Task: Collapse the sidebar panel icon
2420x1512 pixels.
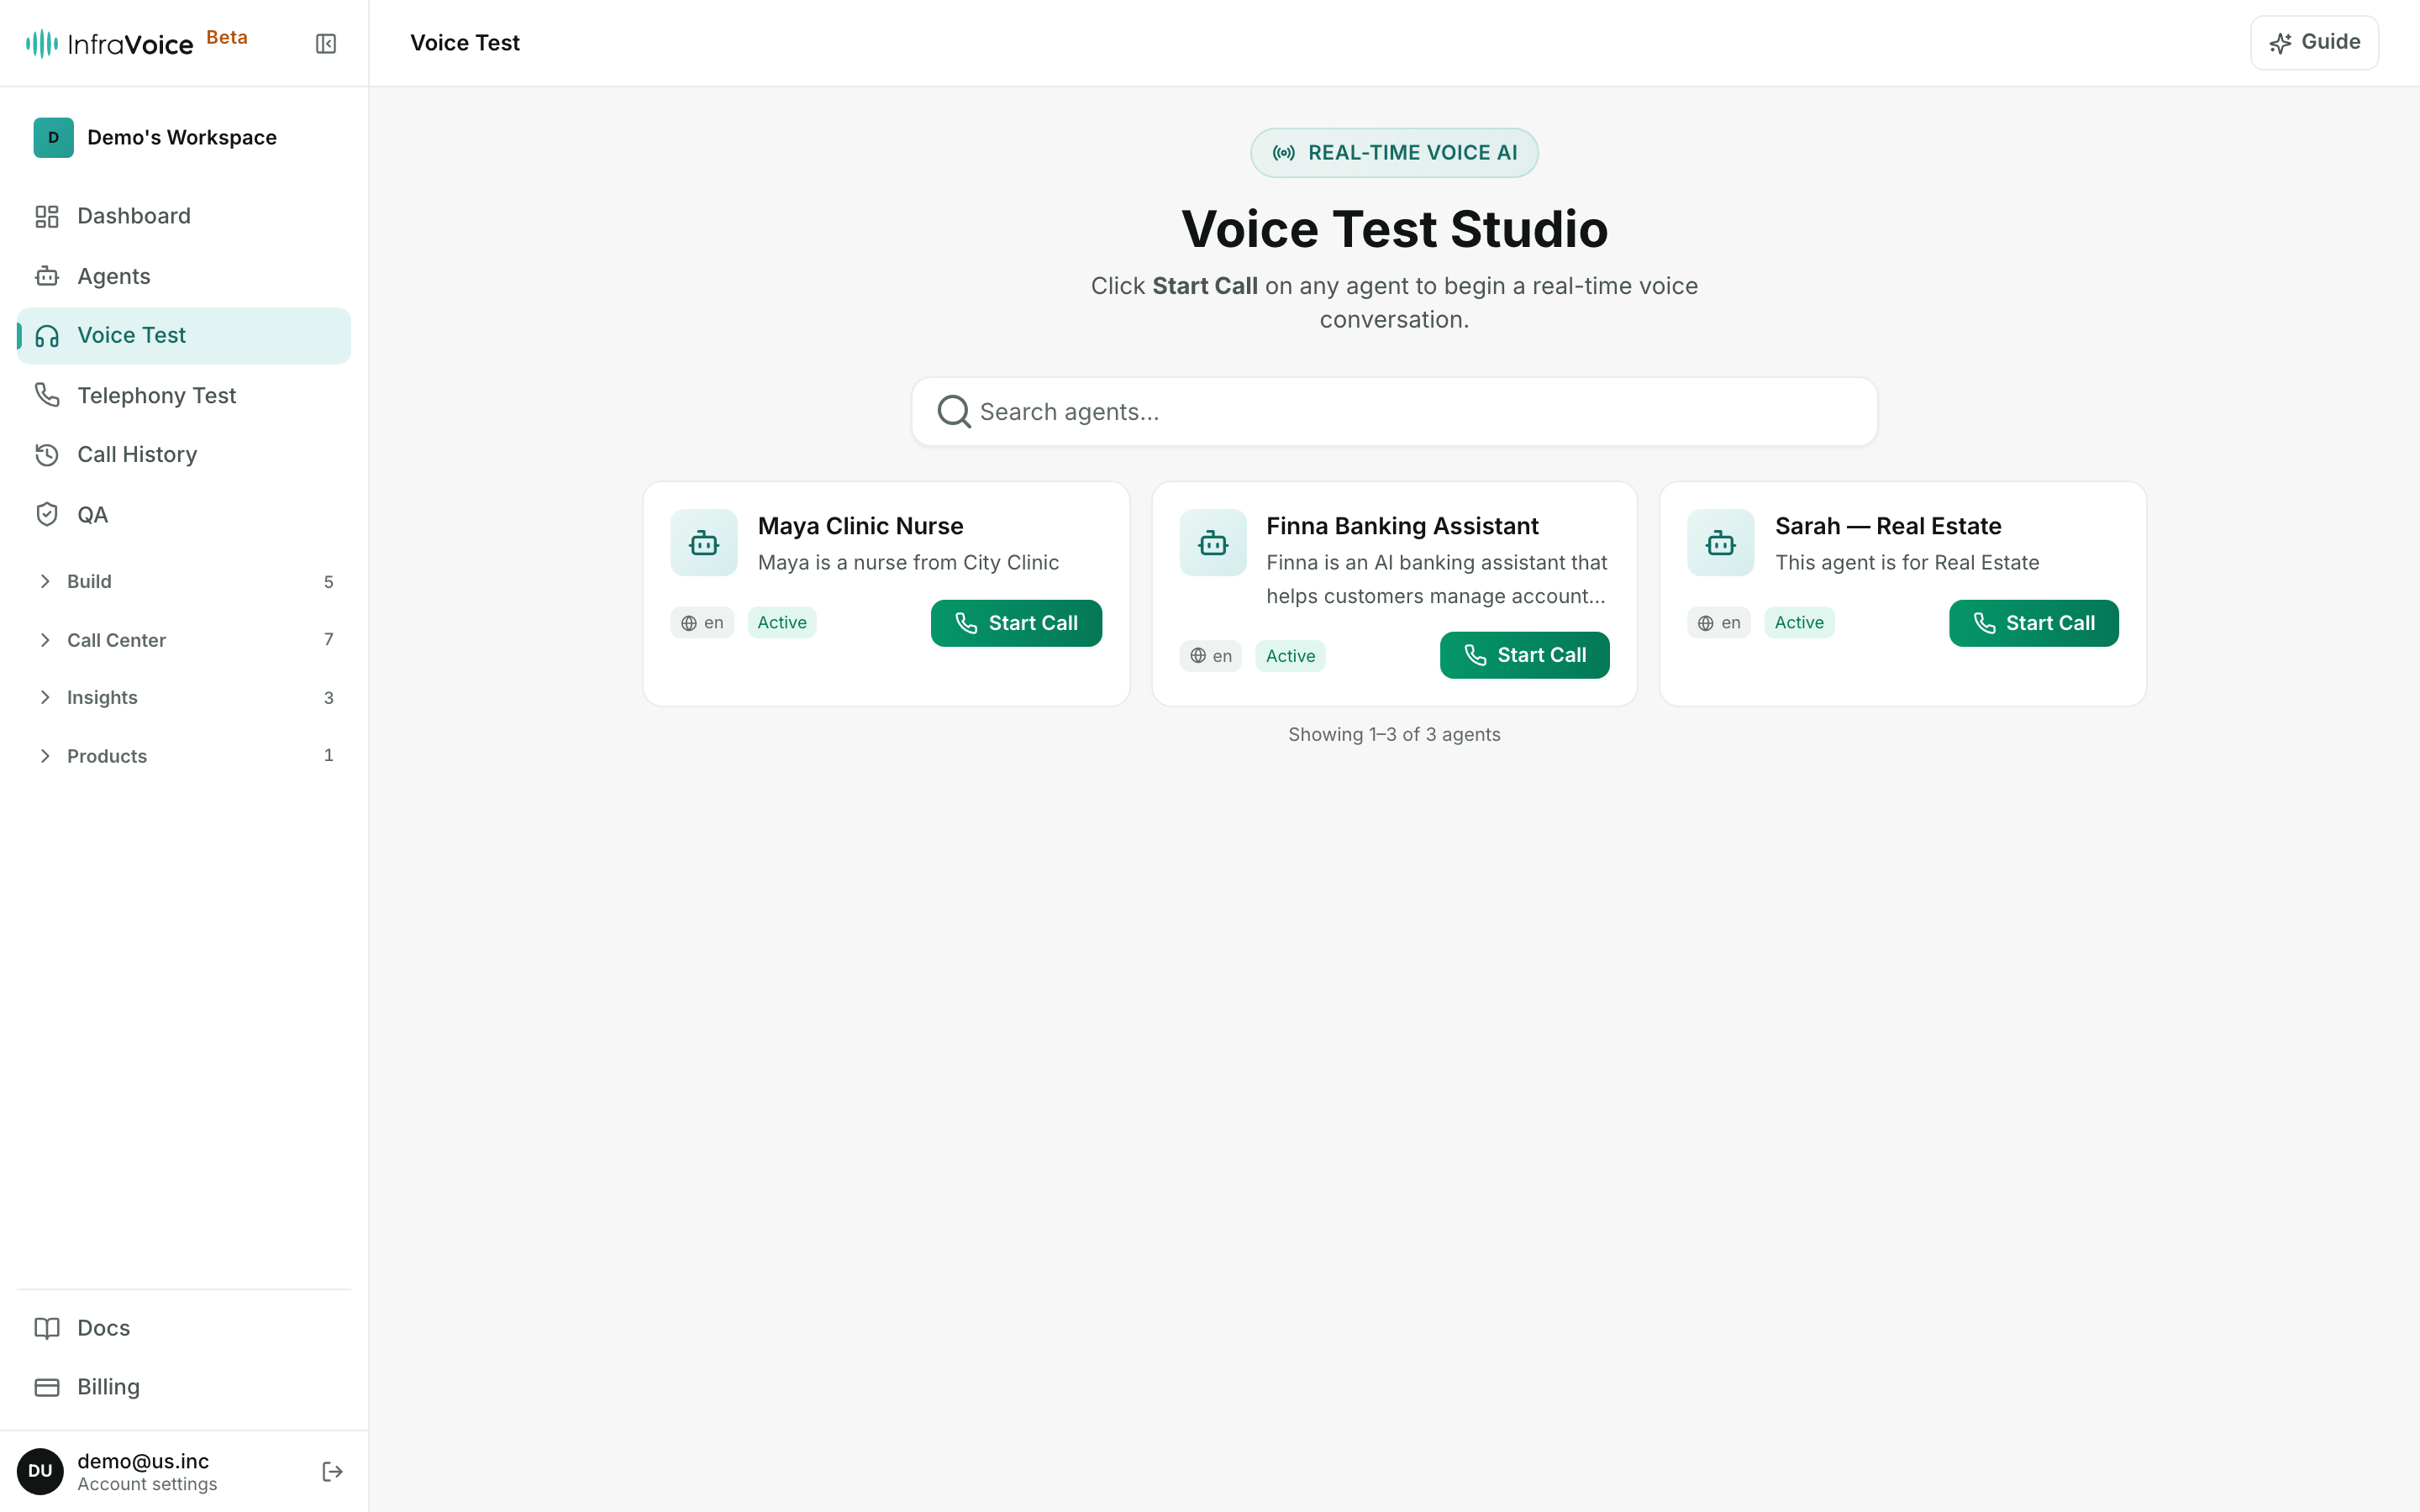Action: pyautogui.click(x=326, y=43)
